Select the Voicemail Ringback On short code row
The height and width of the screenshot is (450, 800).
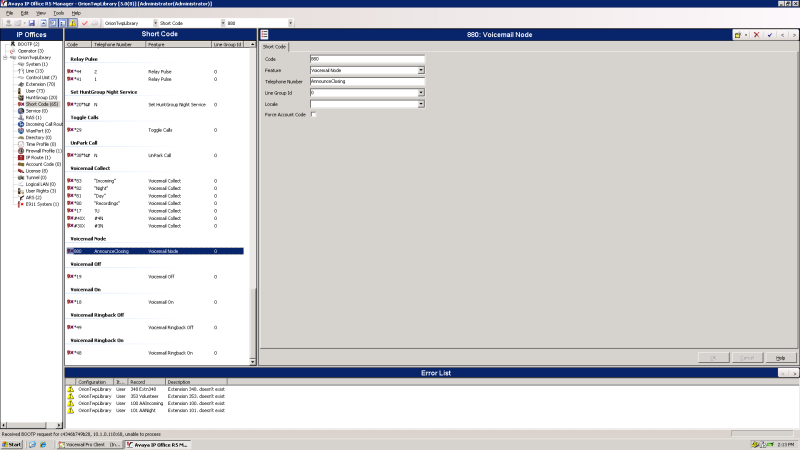[x=155, y=353]
